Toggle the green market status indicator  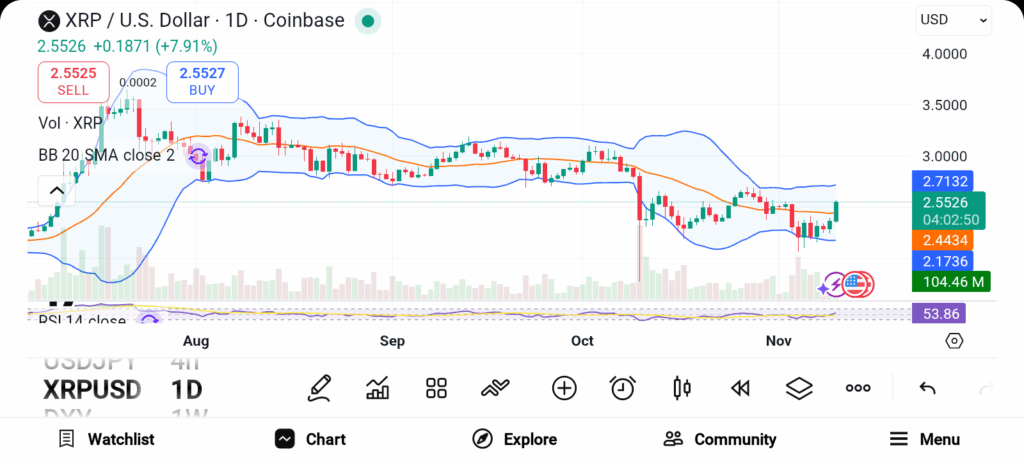pos(368,20)
